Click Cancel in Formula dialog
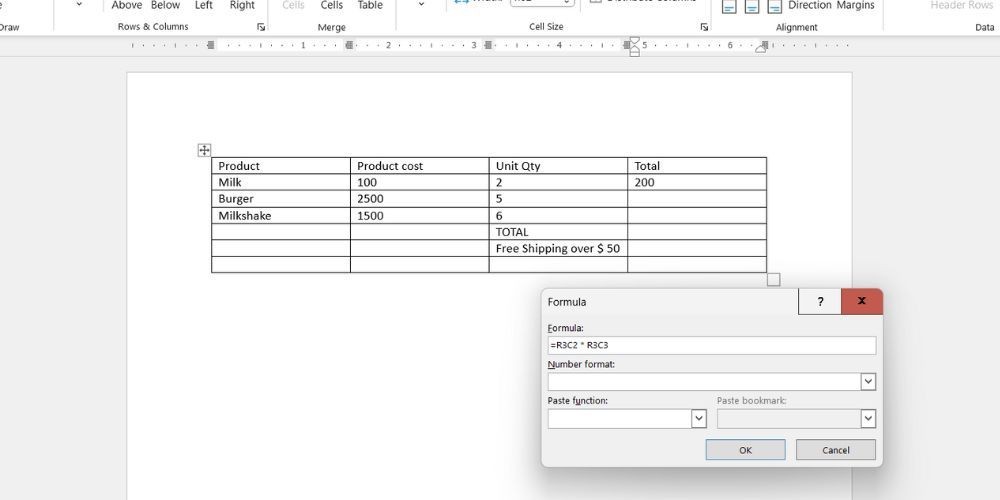Viewport: 1000px width, 500px height. coord(835,450)
